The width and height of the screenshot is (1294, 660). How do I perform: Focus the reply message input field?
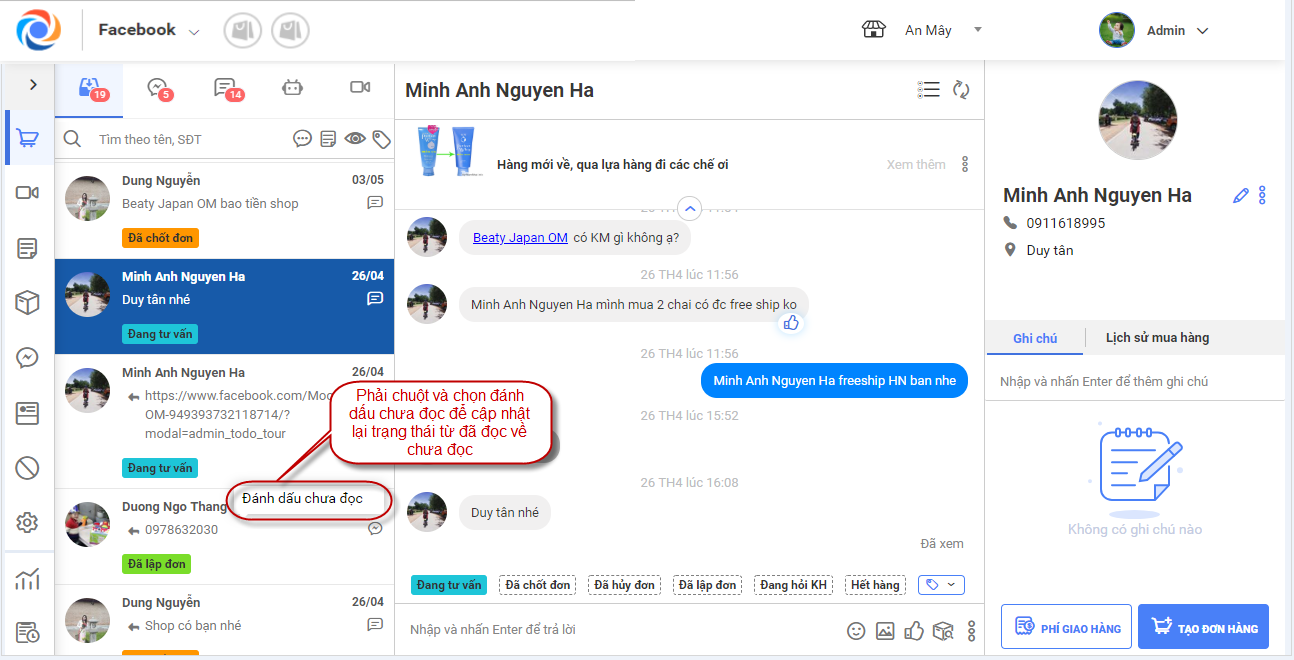[620, 630]
